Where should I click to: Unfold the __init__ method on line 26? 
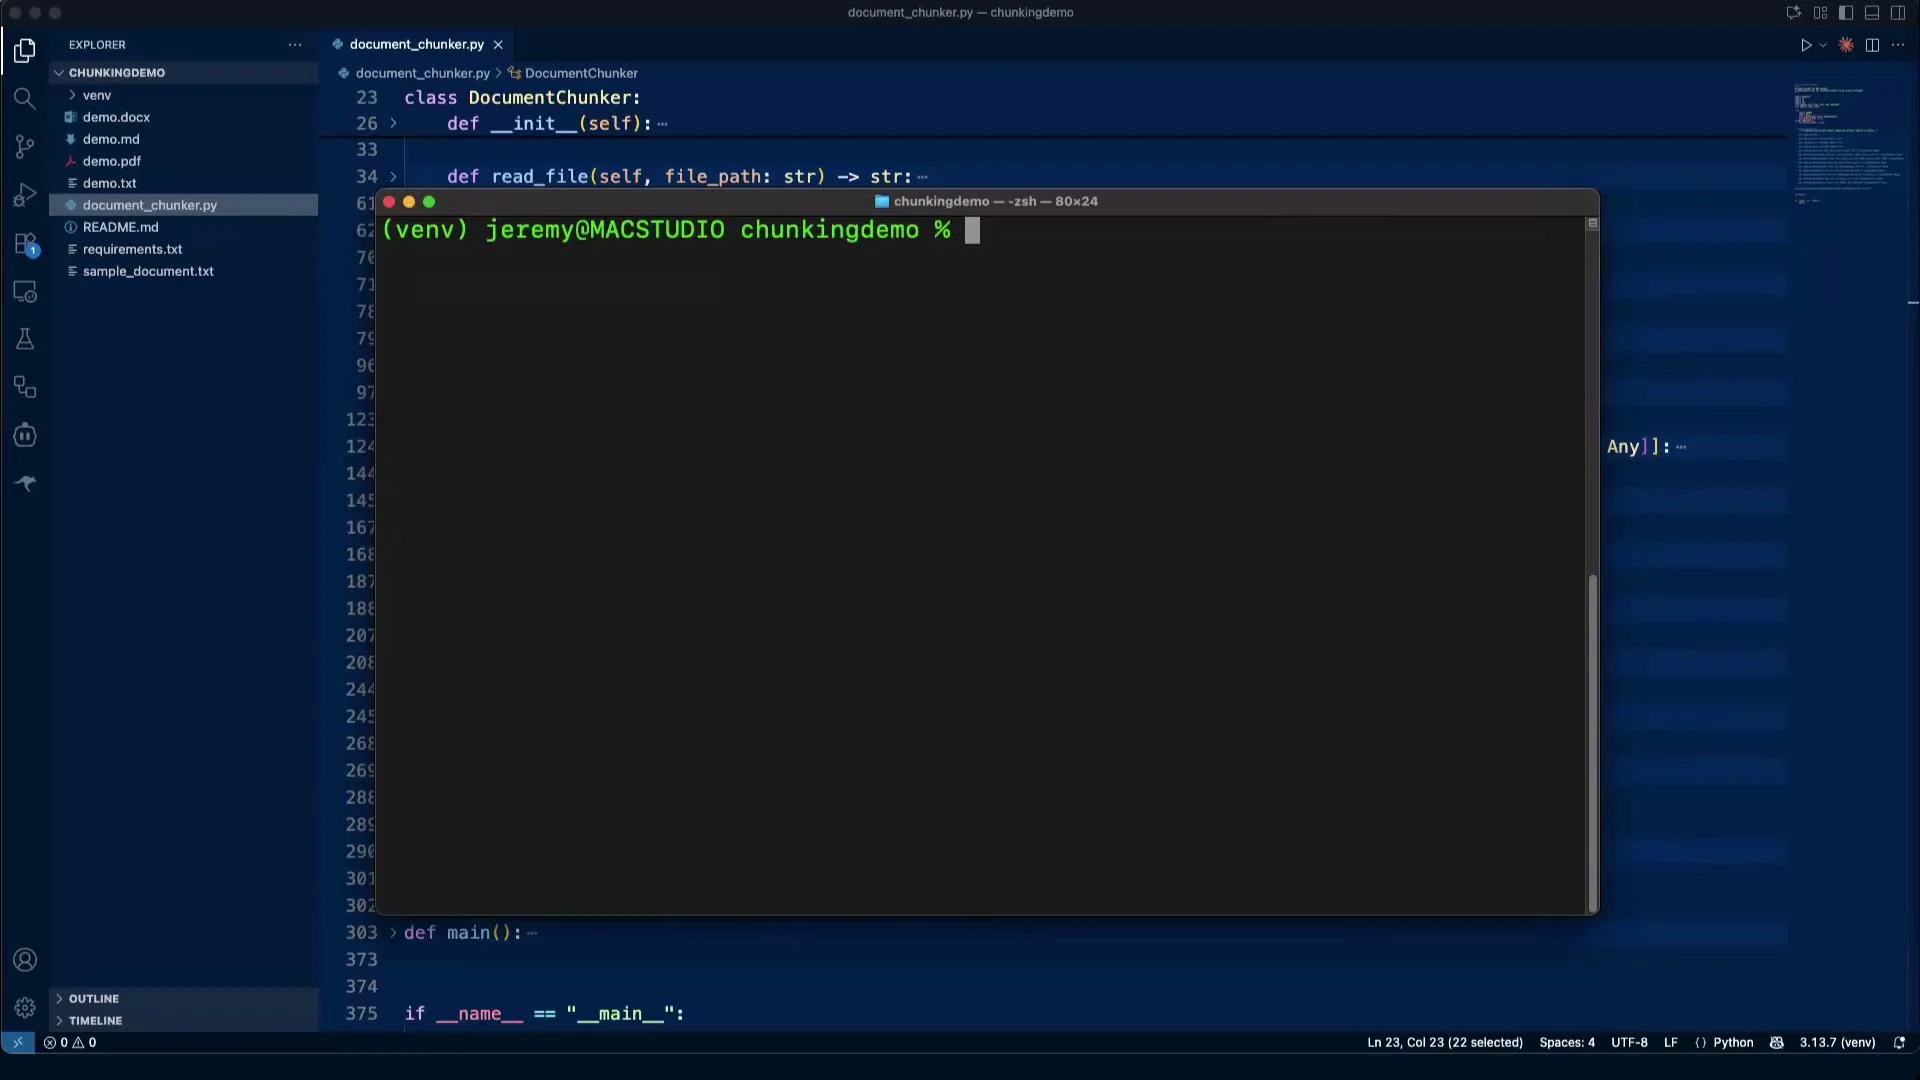click(393, 123)
